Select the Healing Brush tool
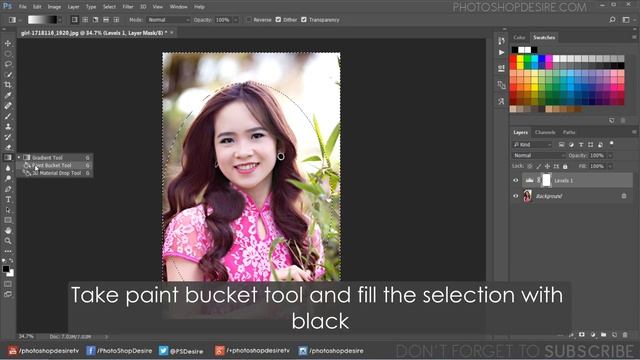The width and height of the screenshot is (640, 360). [8, 106]
